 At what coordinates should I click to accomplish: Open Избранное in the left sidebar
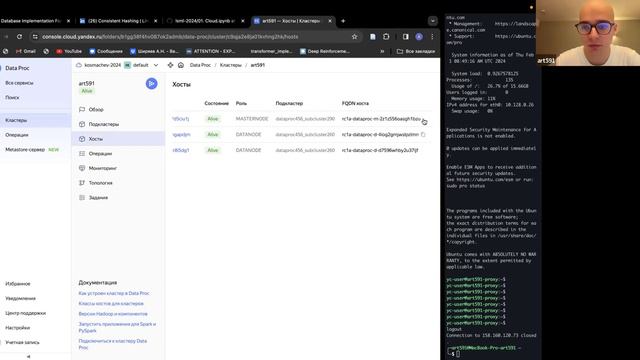coord(18,284)
